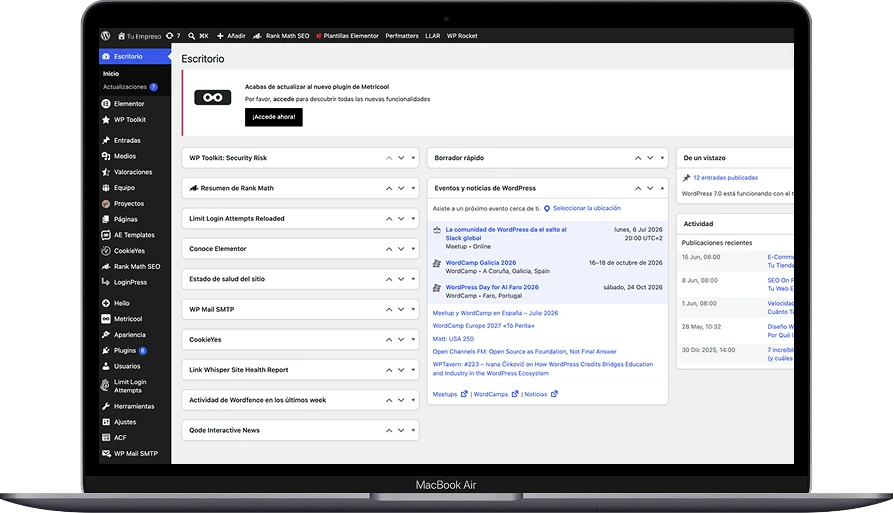
Task: Open Plantillas Elementor in admin bar
Action: 347,36
